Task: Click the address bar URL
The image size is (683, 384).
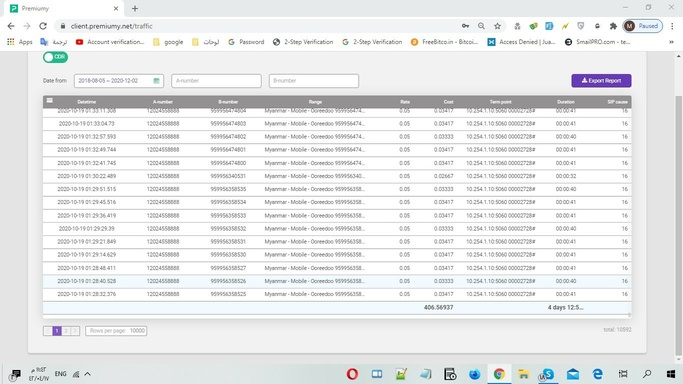Action: pyautogui.click(x=112, y=26)
